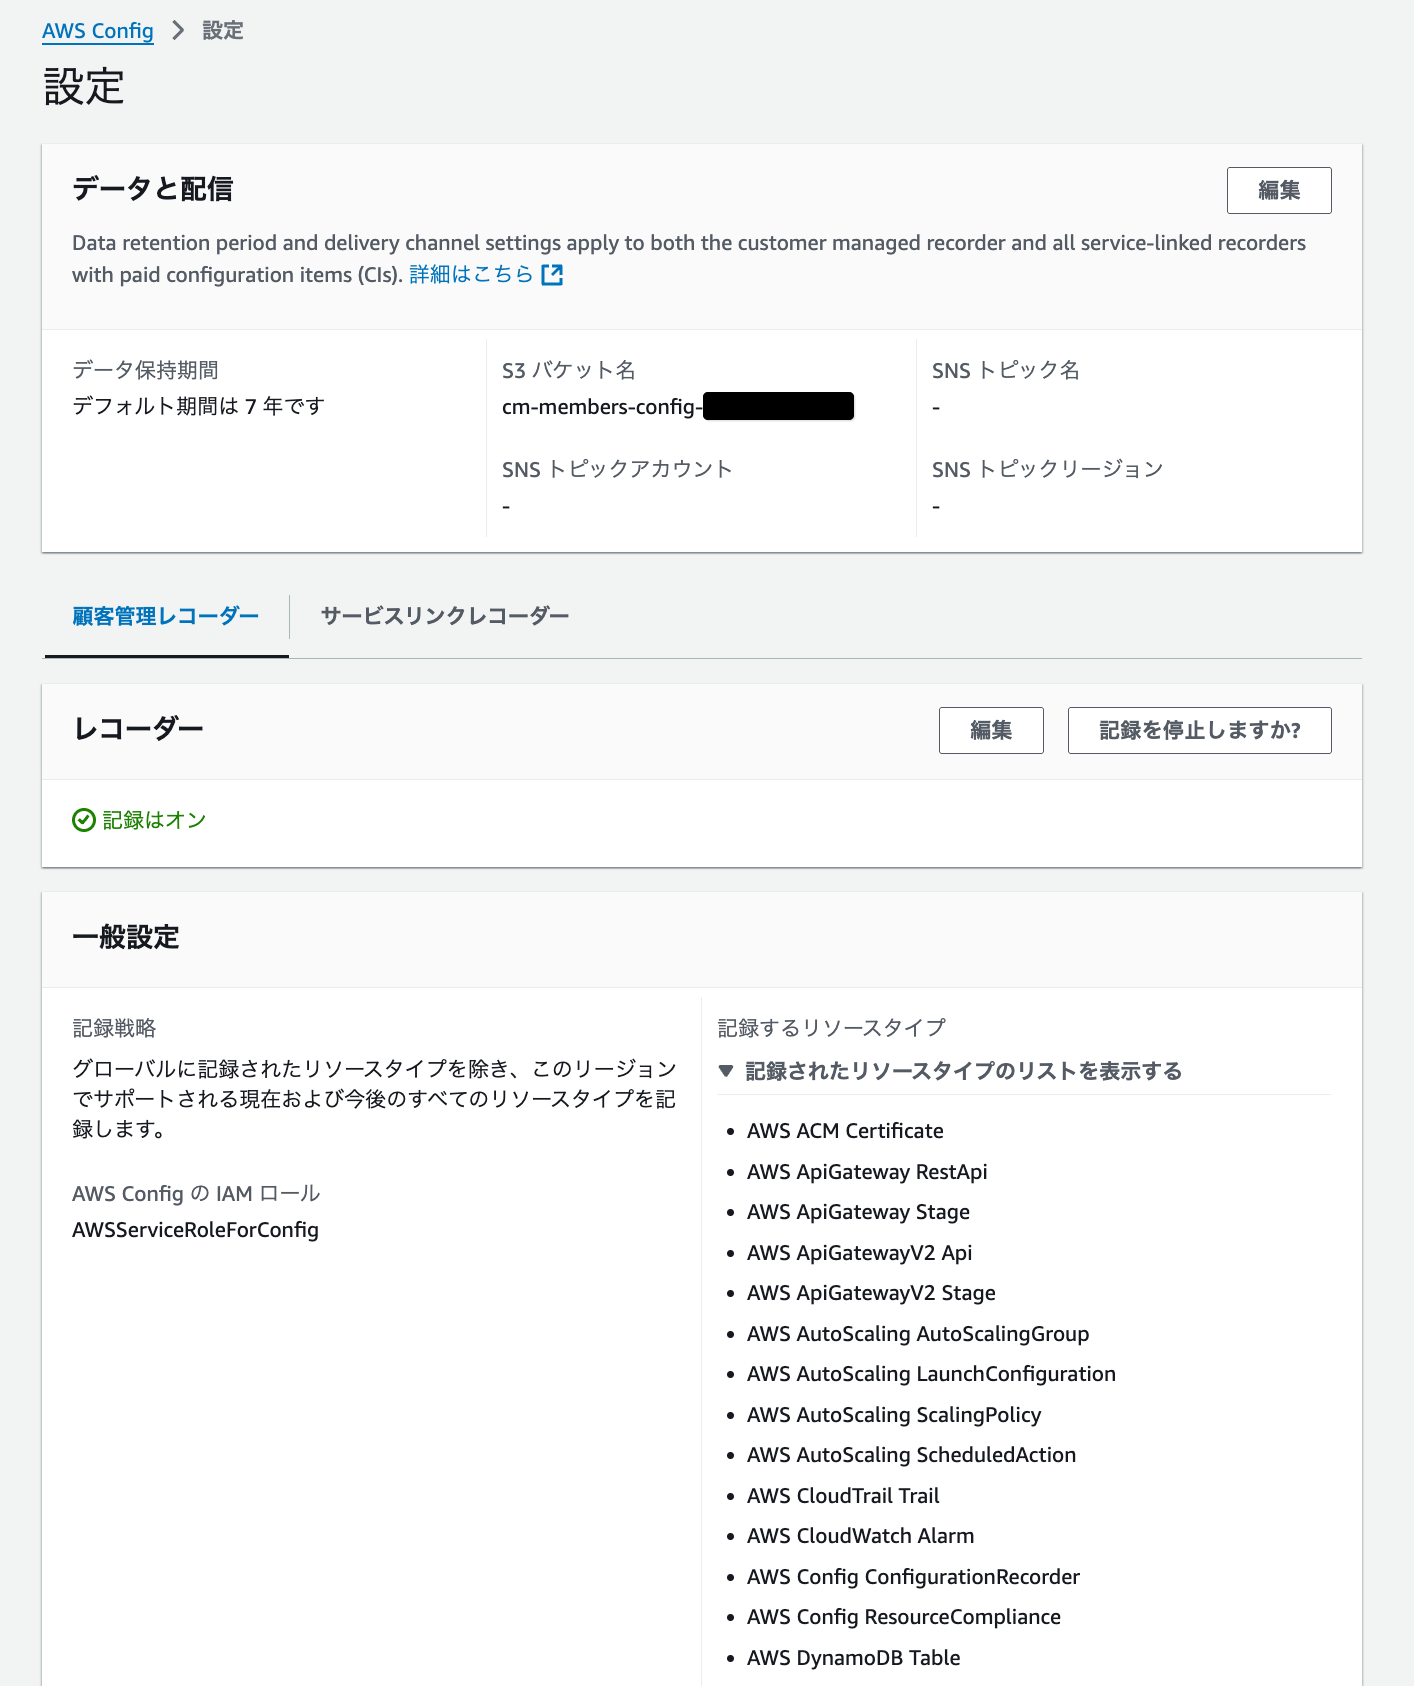Click the external link icon after 詳細はこちら
The height and width of the screenshot is (1686, 1414).
[x=552, y=275]
